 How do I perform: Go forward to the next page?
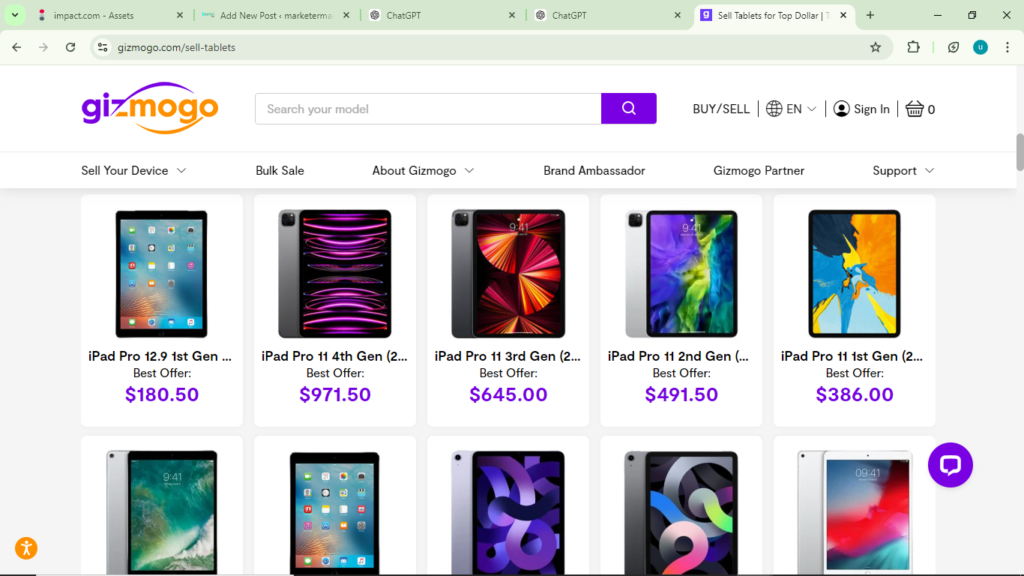coord(43,47)
